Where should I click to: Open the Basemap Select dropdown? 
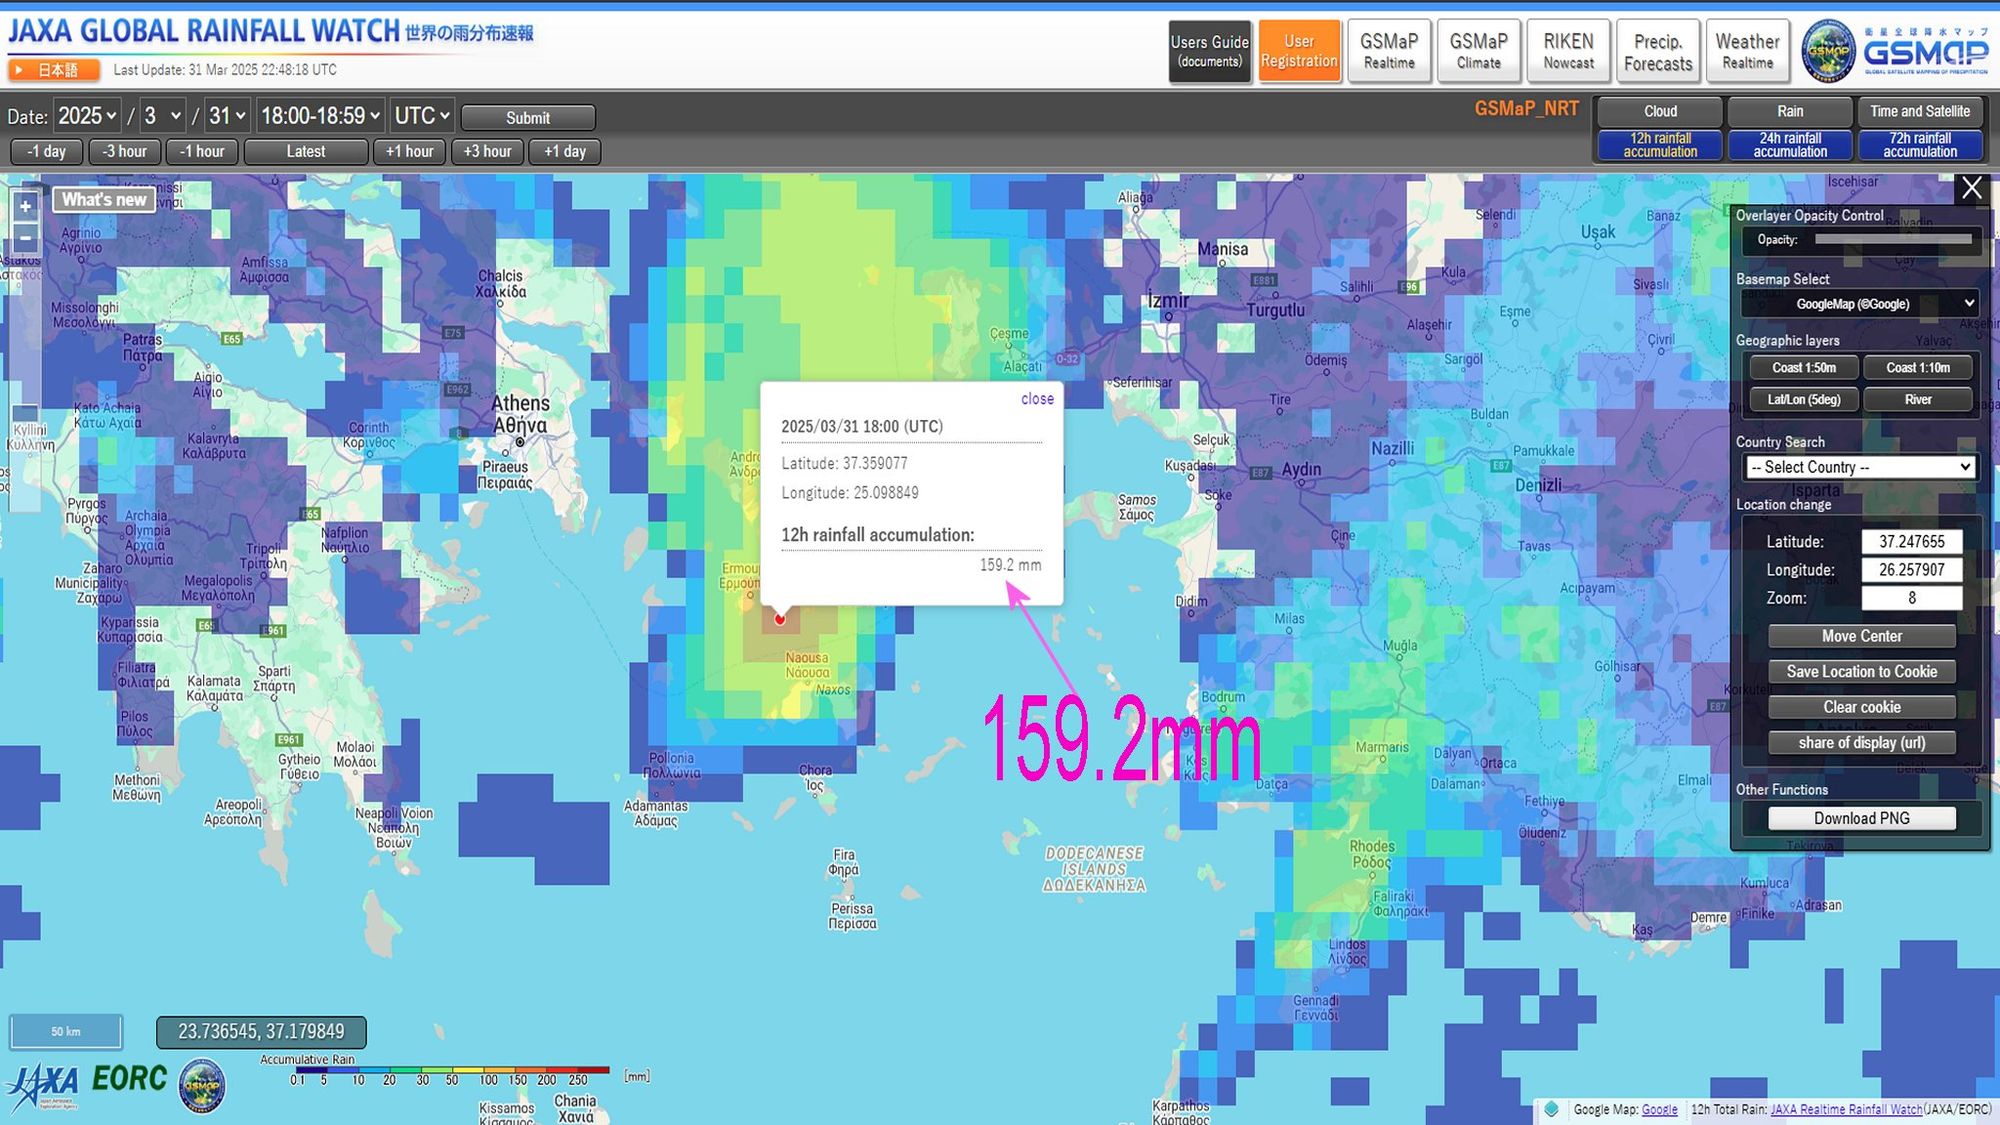(x=1860, y=304)
